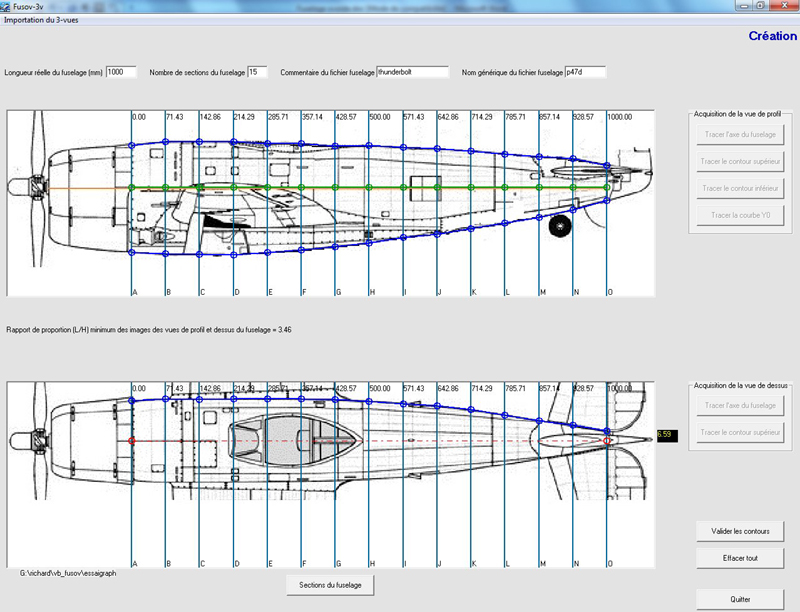
Task: Click station value "642.86" in the profile view
Action: click(448, 117)
